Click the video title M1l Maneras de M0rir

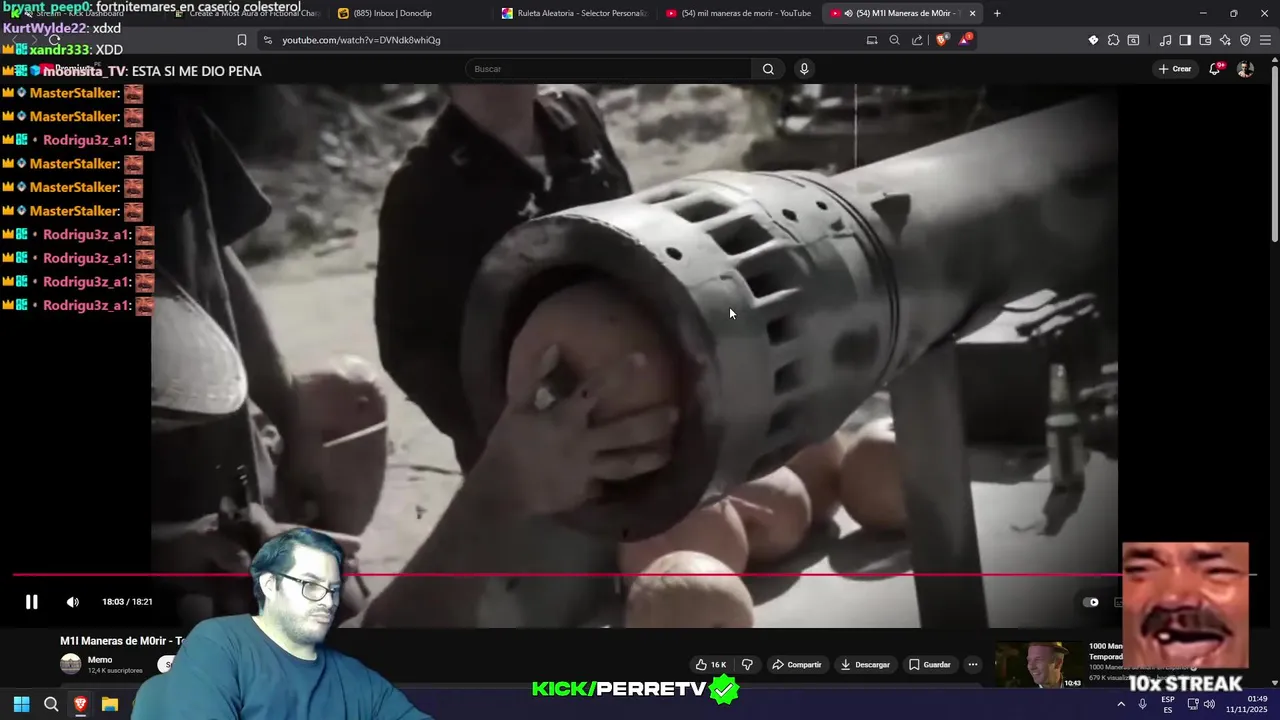[x=122, y=641]
